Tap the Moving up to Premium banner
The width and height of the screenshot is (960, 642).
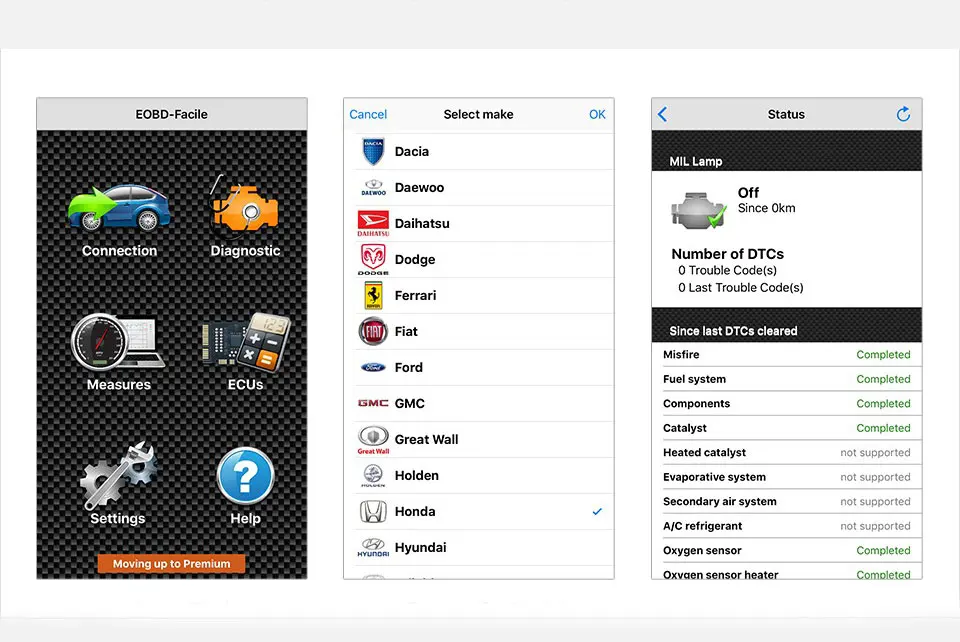(x=171, y=564)
